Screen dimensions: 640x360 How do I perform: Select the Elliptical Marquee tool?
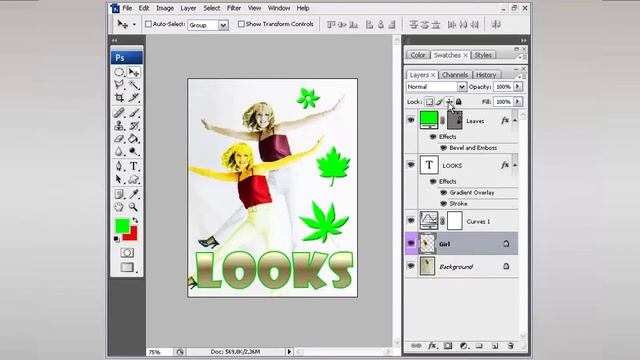119,72
